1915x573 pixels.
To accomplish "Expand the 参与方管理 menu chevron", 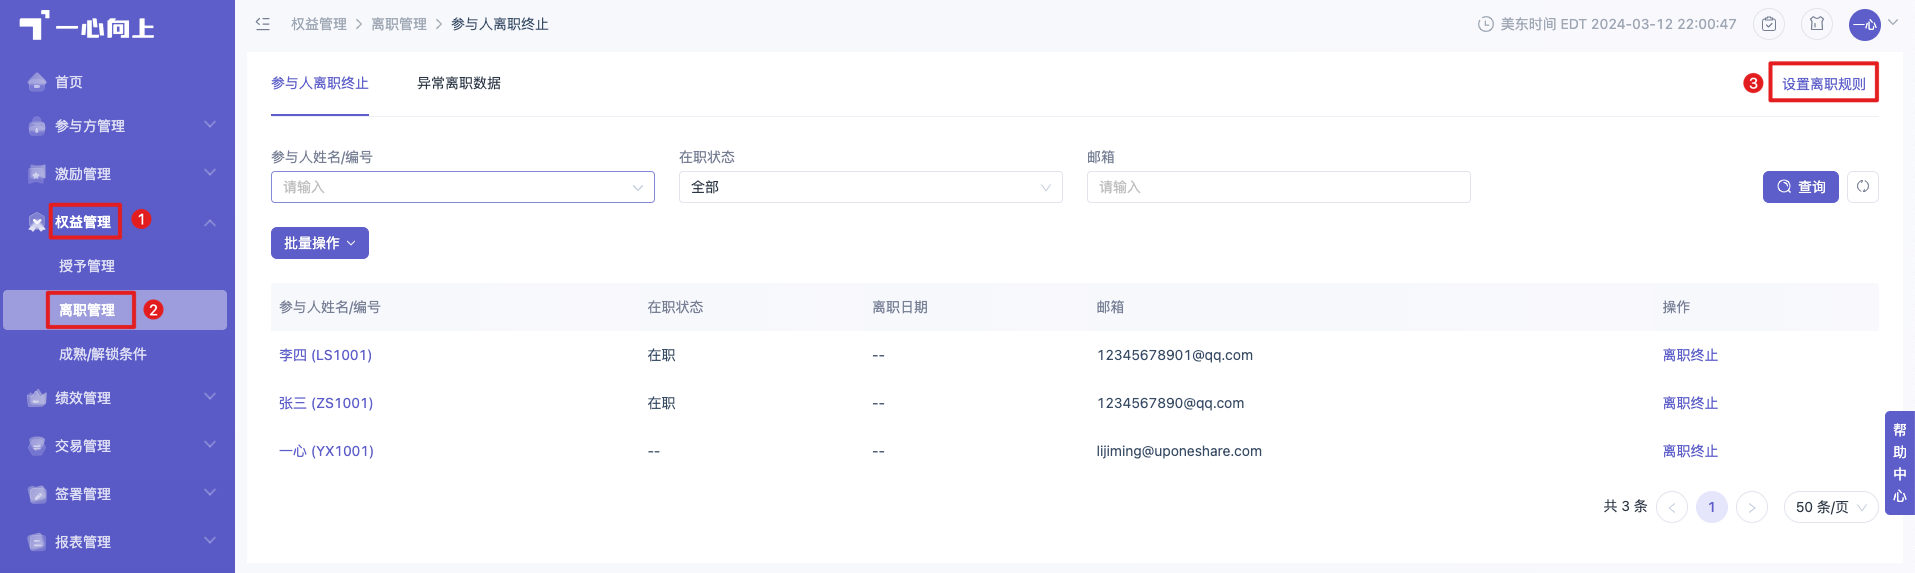I will click(210, 125).
